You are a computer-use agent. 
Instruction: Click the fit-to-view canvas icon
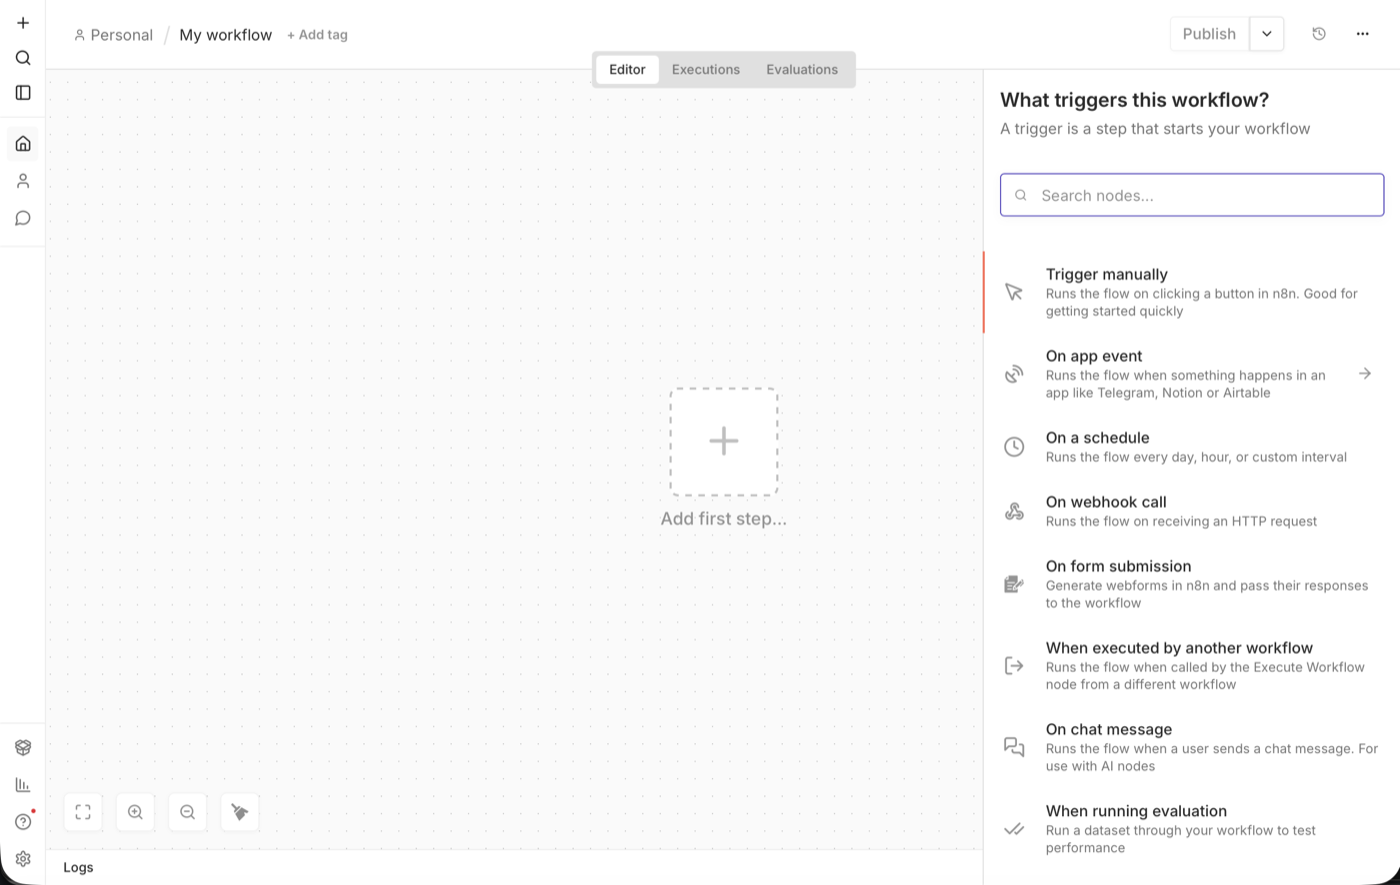coord(83,812)
